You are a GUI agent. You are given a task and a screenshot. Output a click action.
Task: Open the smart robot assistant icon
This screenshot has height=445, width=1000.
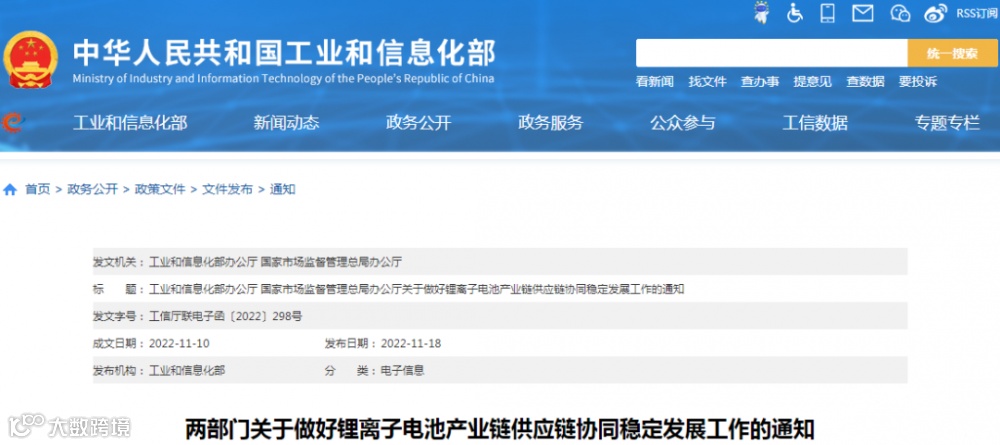(x=761, y=13)
